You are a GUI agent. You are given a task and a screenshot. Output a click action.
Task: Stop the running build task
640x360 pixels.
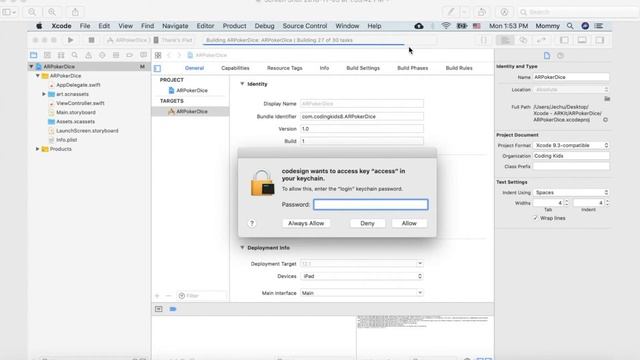coord(91,40)
